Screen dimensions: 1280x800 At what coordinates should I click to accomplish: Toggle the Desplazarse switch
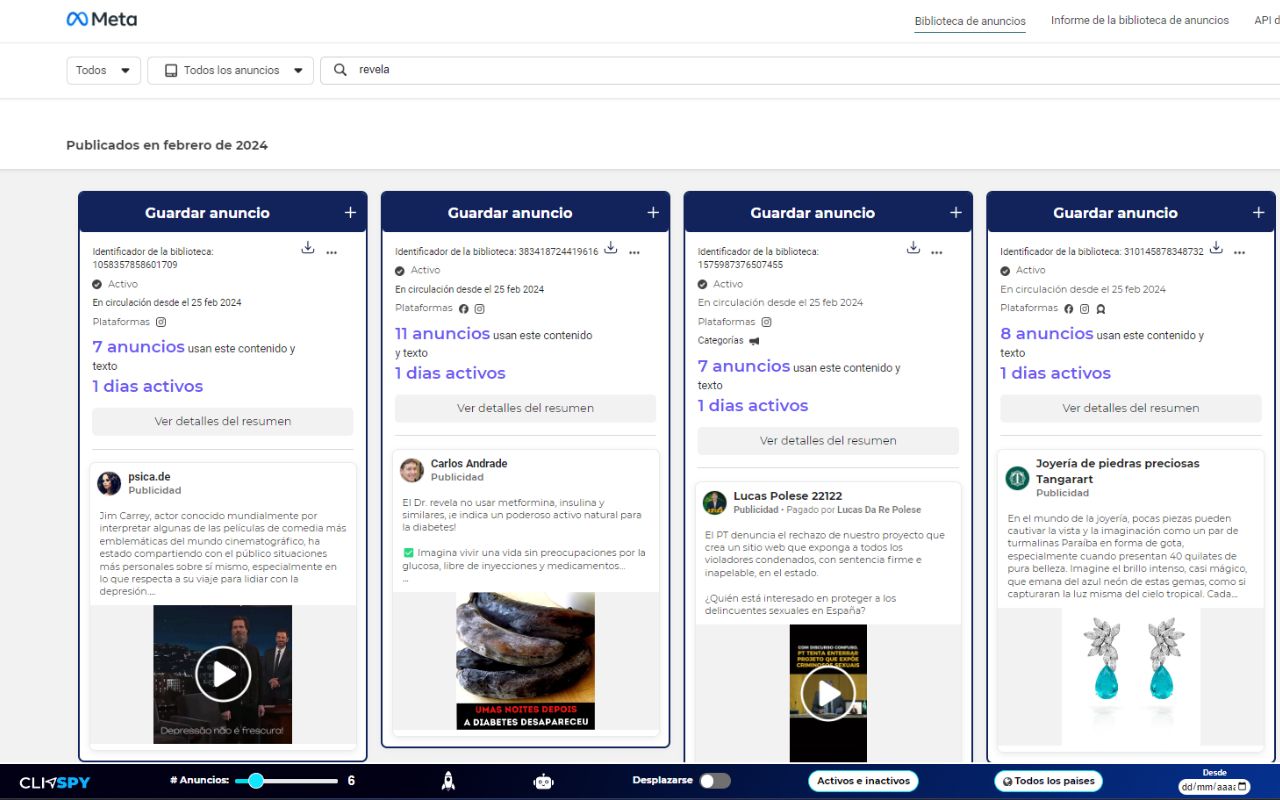714,781
